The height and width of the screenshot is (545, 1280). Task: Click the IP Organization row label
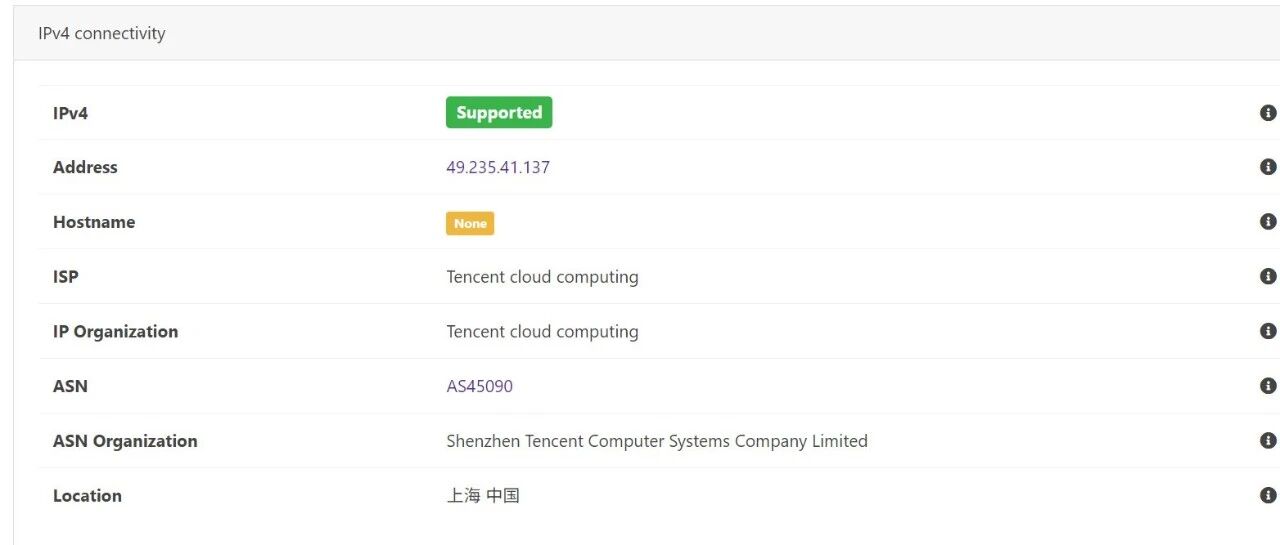point(116,332)
